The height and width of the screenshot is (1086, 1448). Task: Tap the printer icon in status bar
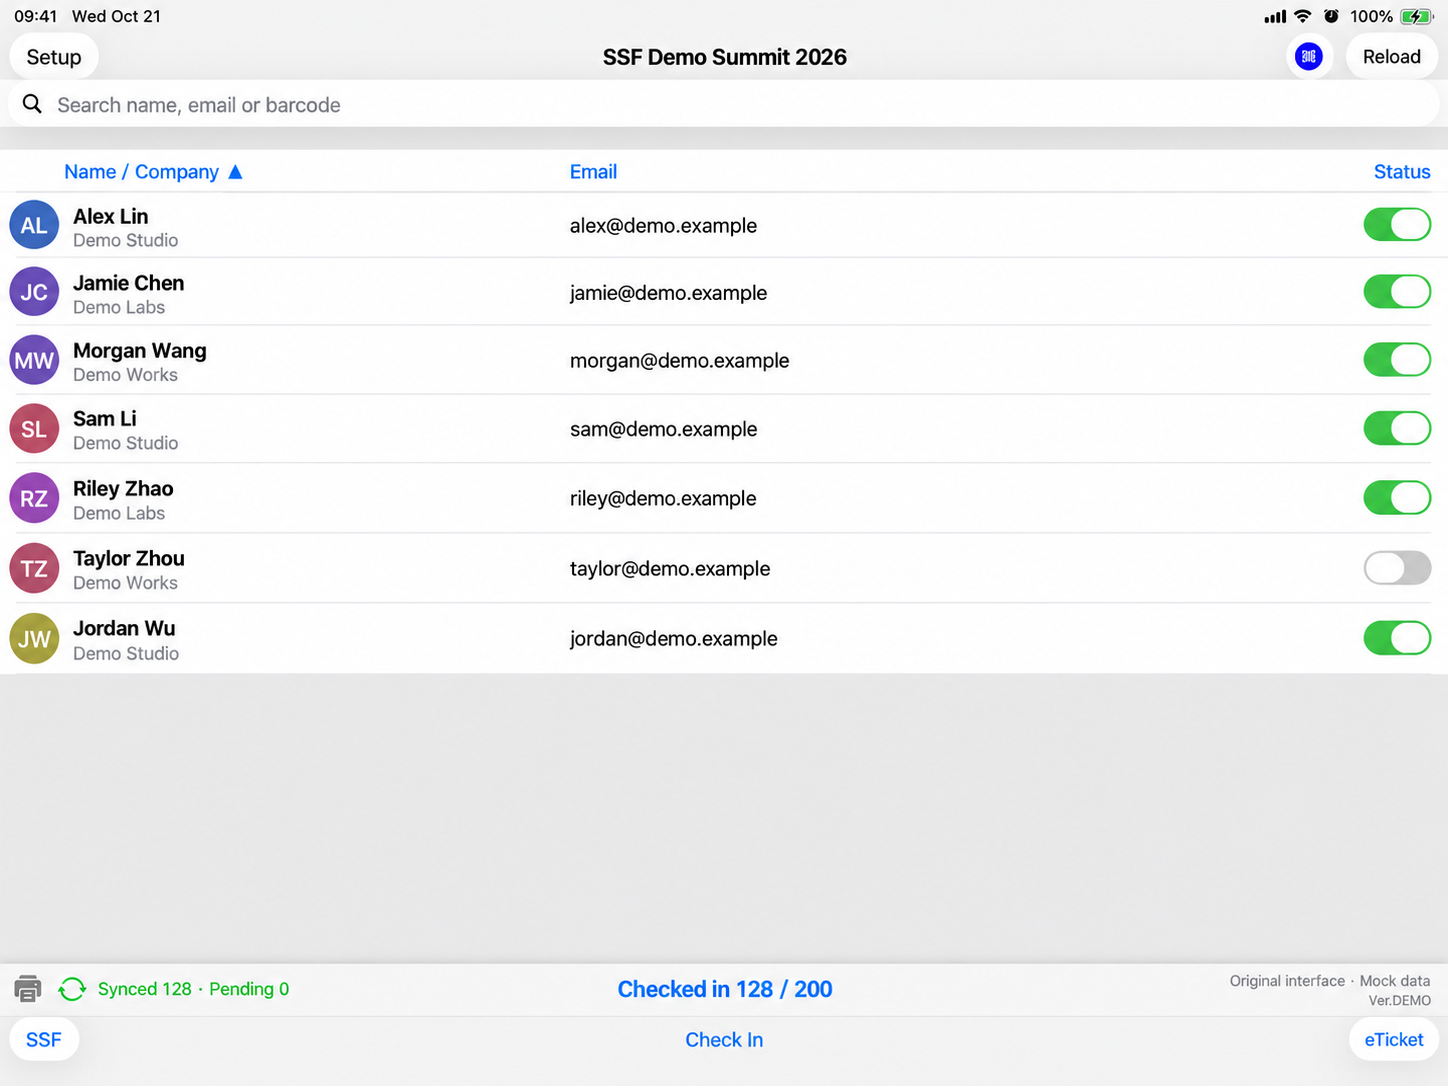pos(28,989)
